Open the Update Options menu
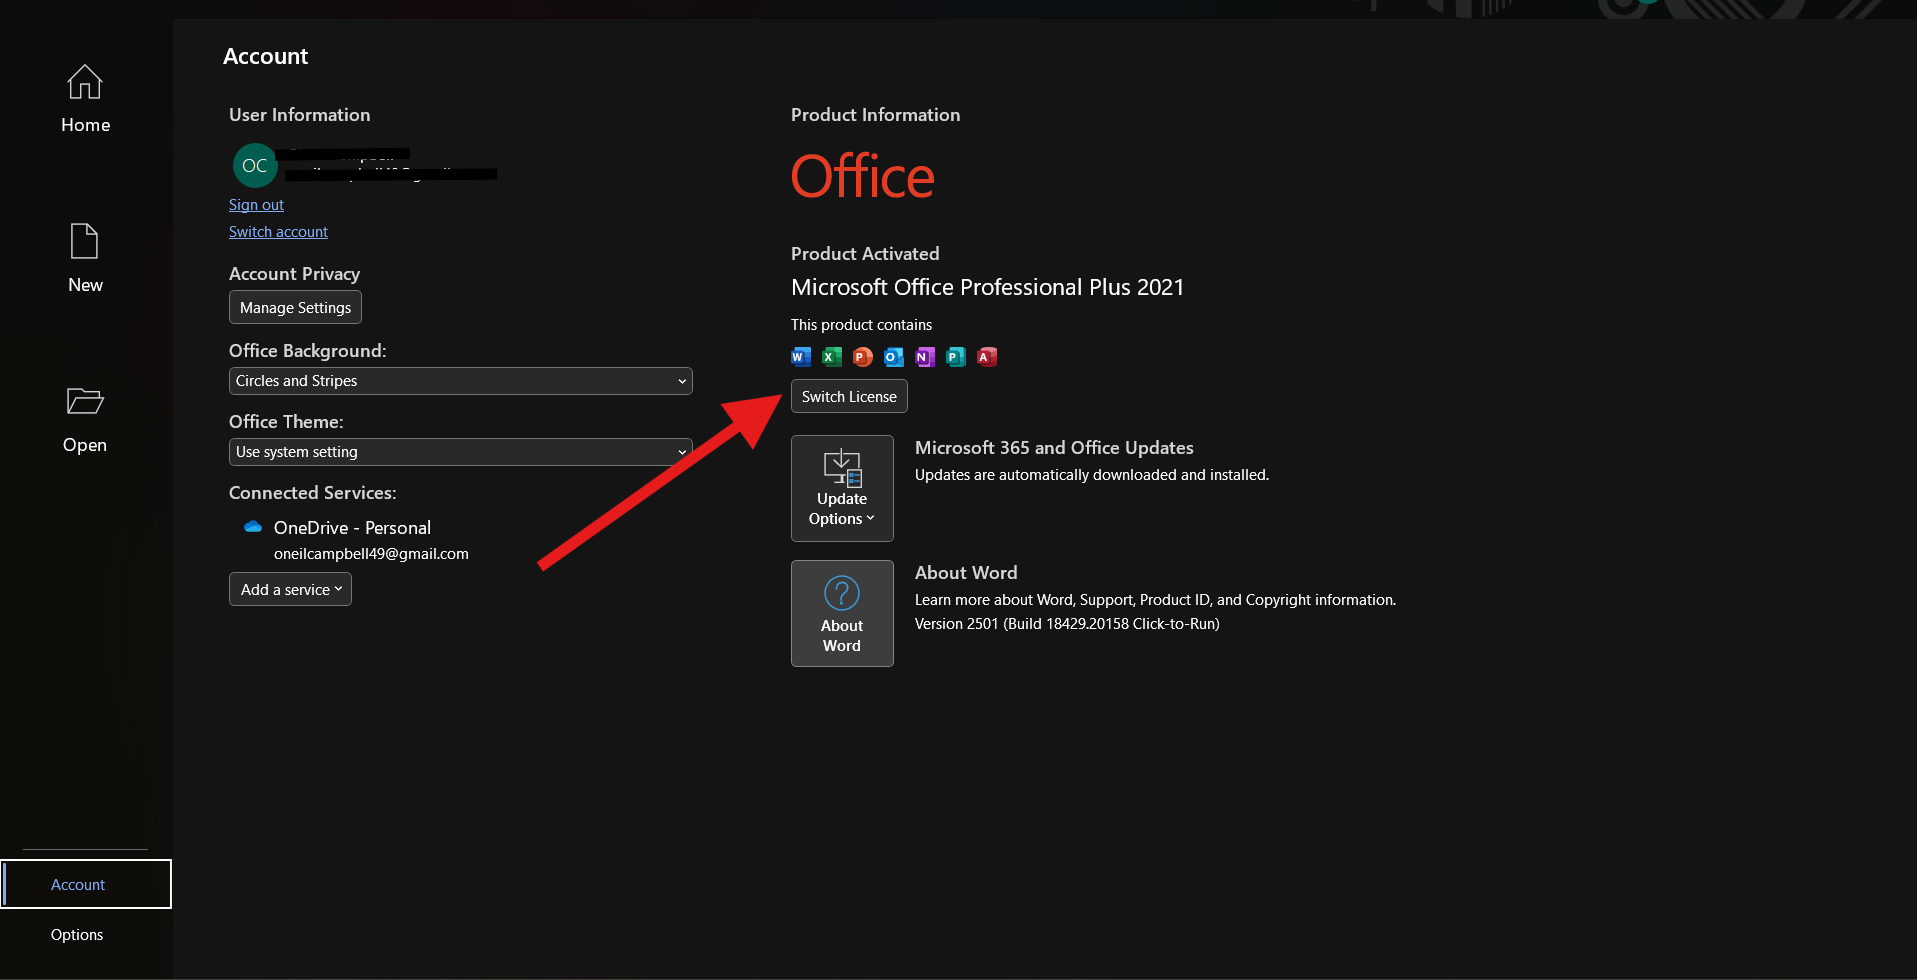 842,488
